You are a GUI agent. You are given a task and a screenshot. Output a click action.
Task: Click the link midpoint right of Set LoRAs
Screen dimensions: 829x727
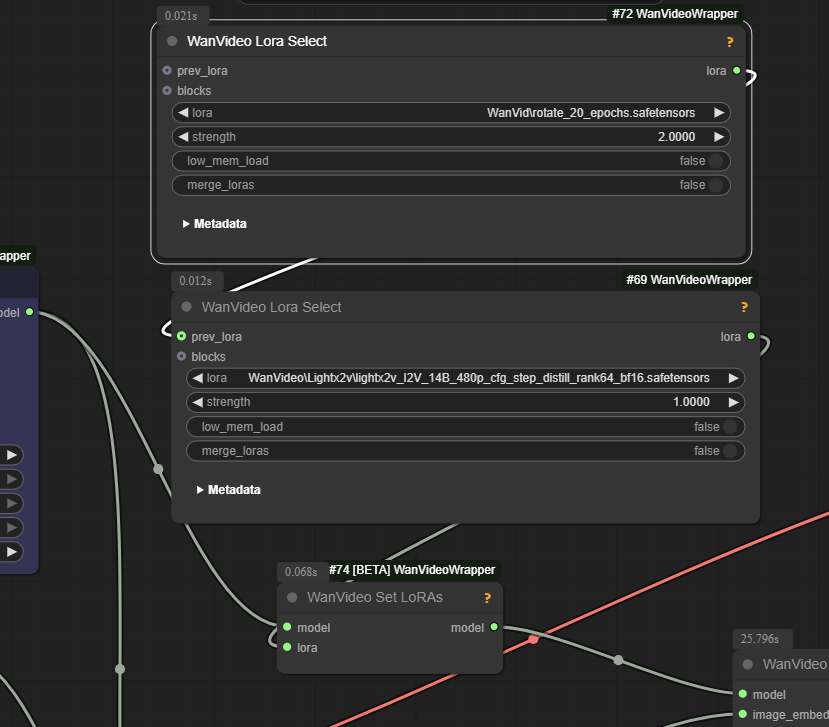tap(618, 660)
